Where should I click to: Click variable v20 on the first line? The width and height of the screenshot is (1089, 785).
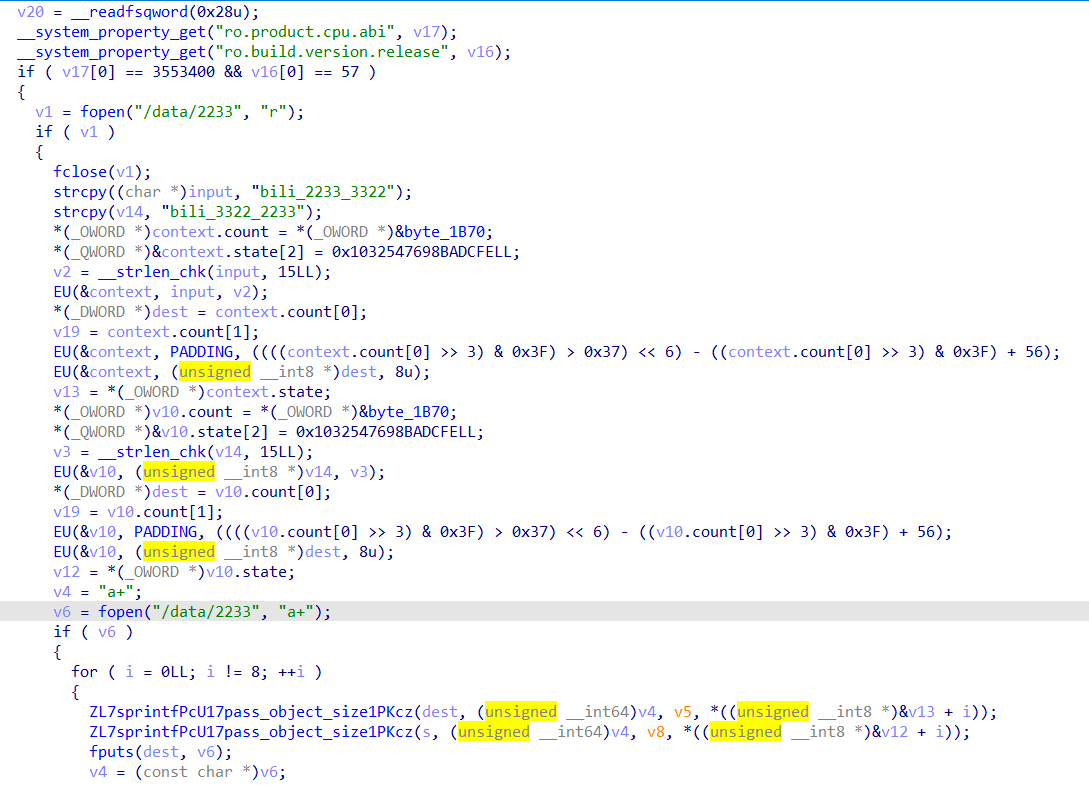(x=30, y=12)
